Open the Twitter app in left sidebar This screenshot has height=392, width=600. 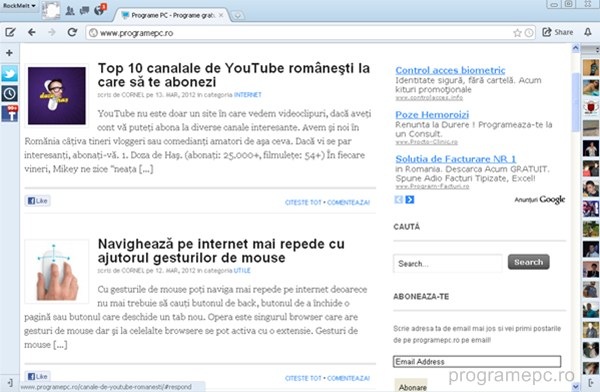coord(10,73)
